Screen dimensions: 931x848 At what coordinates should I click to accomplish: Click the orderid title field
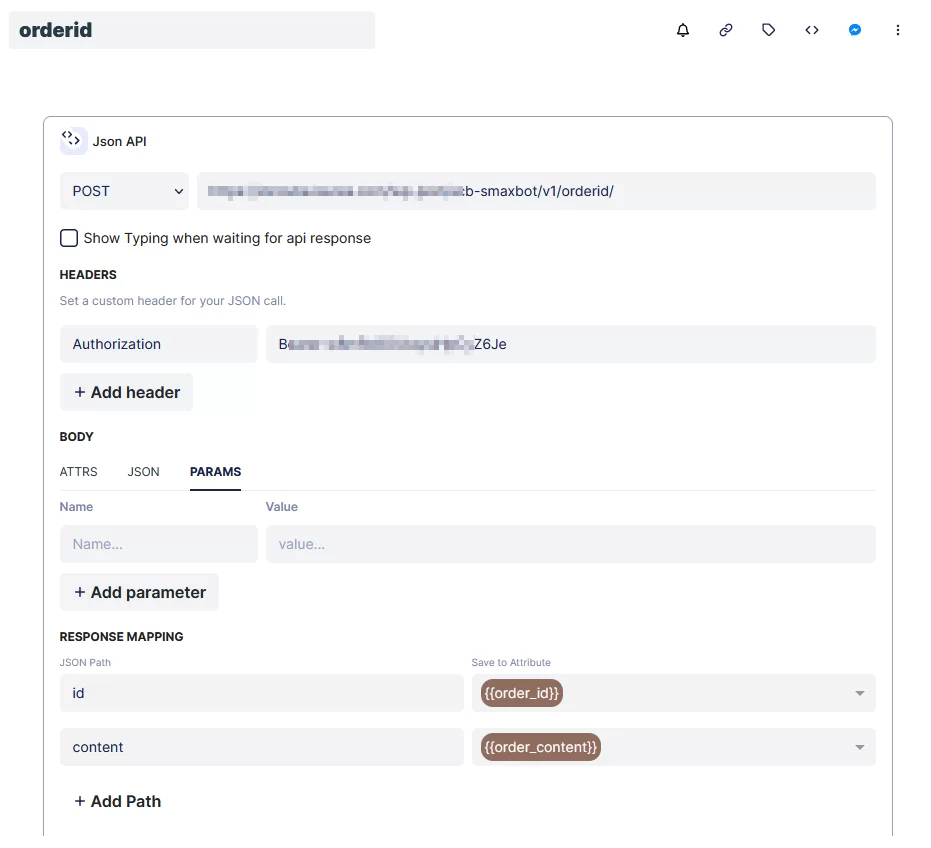pyautogui.click(x=192, y=30)
